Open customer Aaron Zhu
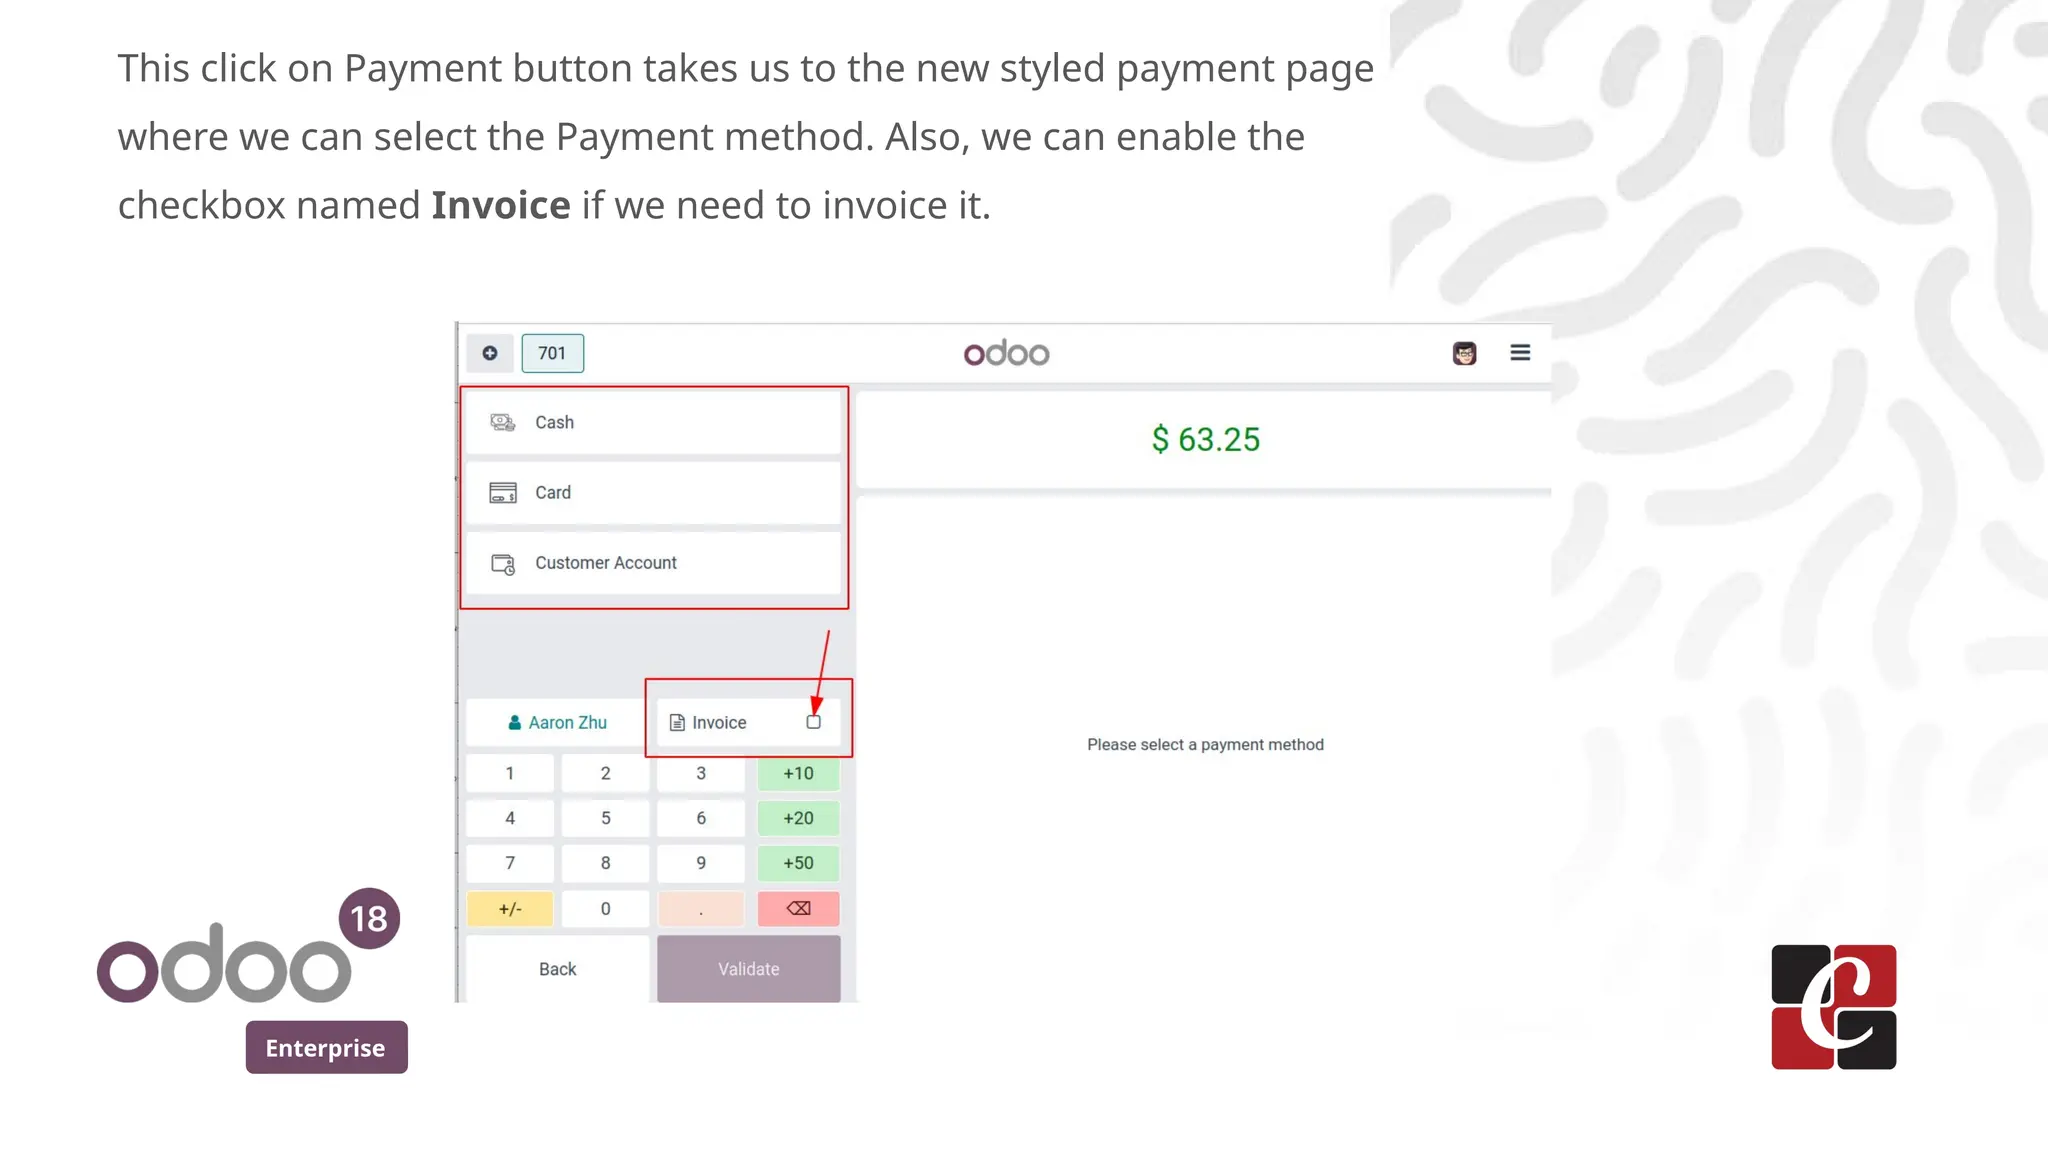 [557, 722]
